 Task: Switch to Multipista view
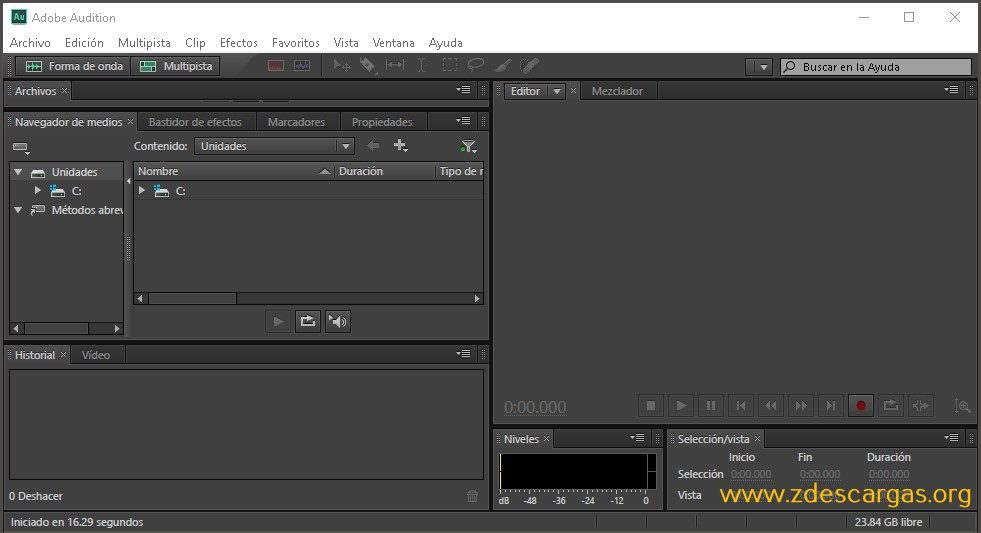175,66
